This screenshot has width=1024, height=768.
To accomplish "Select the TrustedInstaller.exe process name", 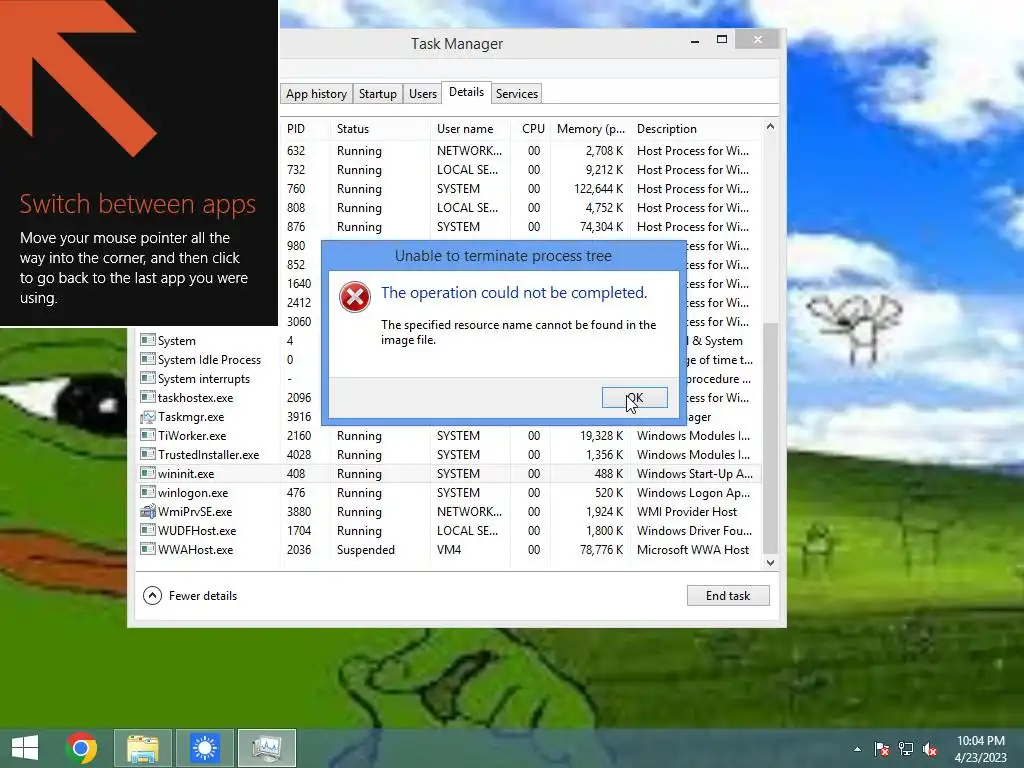I will click(x=208, y=455).
